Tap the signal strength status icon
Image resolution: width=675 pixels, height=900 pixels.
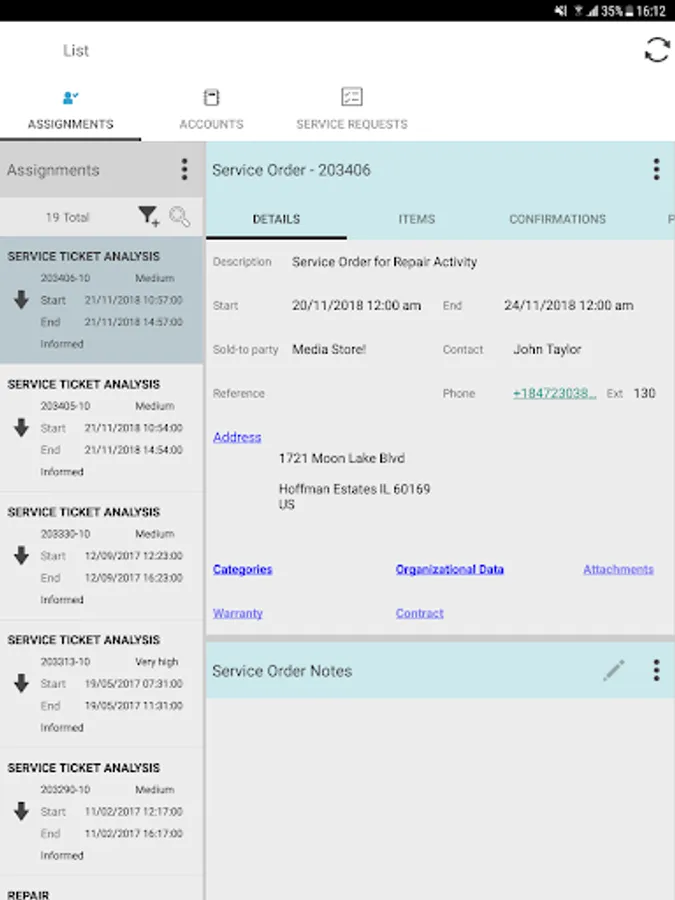592,11
